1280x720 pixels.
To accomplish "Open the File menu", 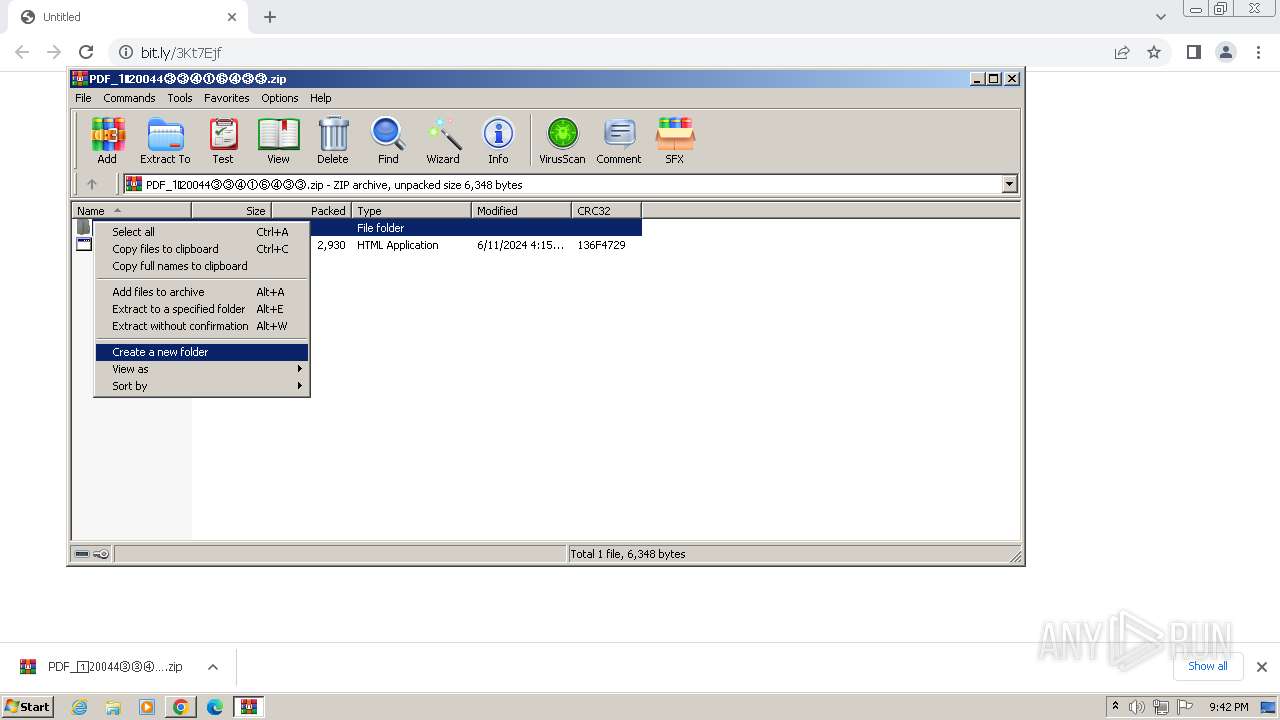I will [83, 98].
